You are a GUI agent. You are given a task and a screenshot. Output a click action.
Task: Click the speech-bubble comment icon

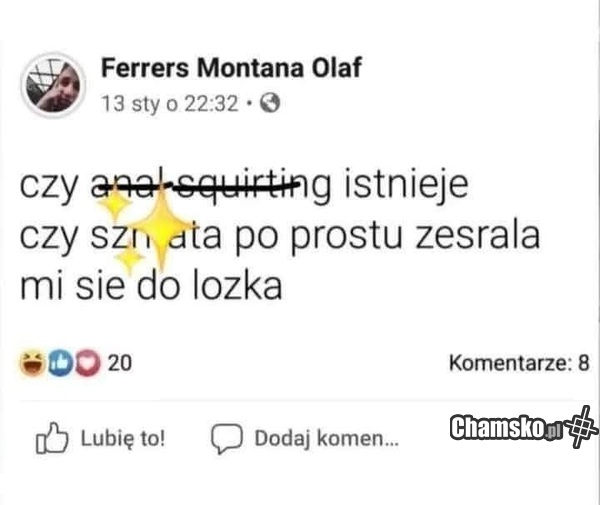[x=227, y=438]
